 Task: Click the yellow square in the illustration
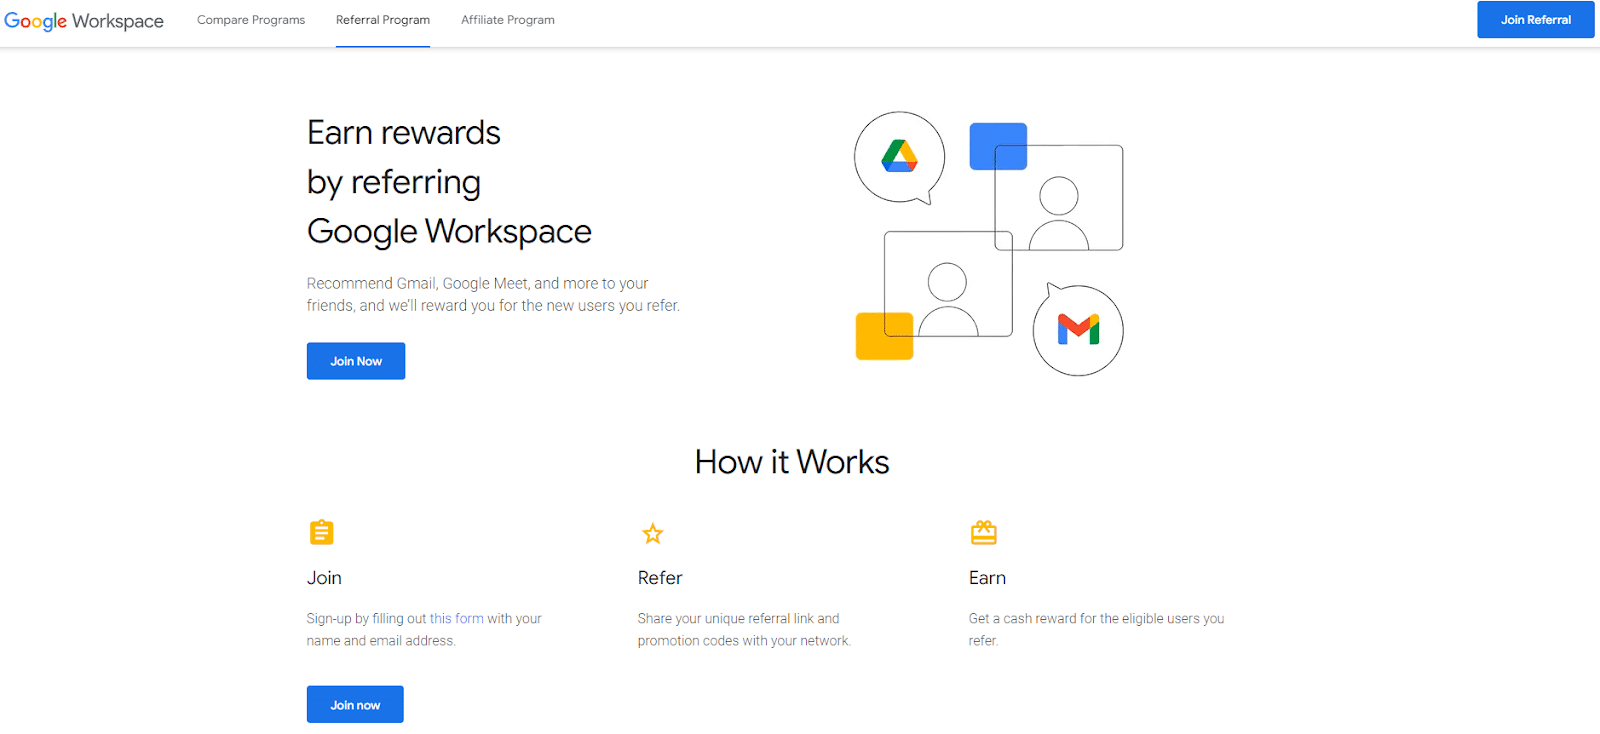[x=884, y=336]
